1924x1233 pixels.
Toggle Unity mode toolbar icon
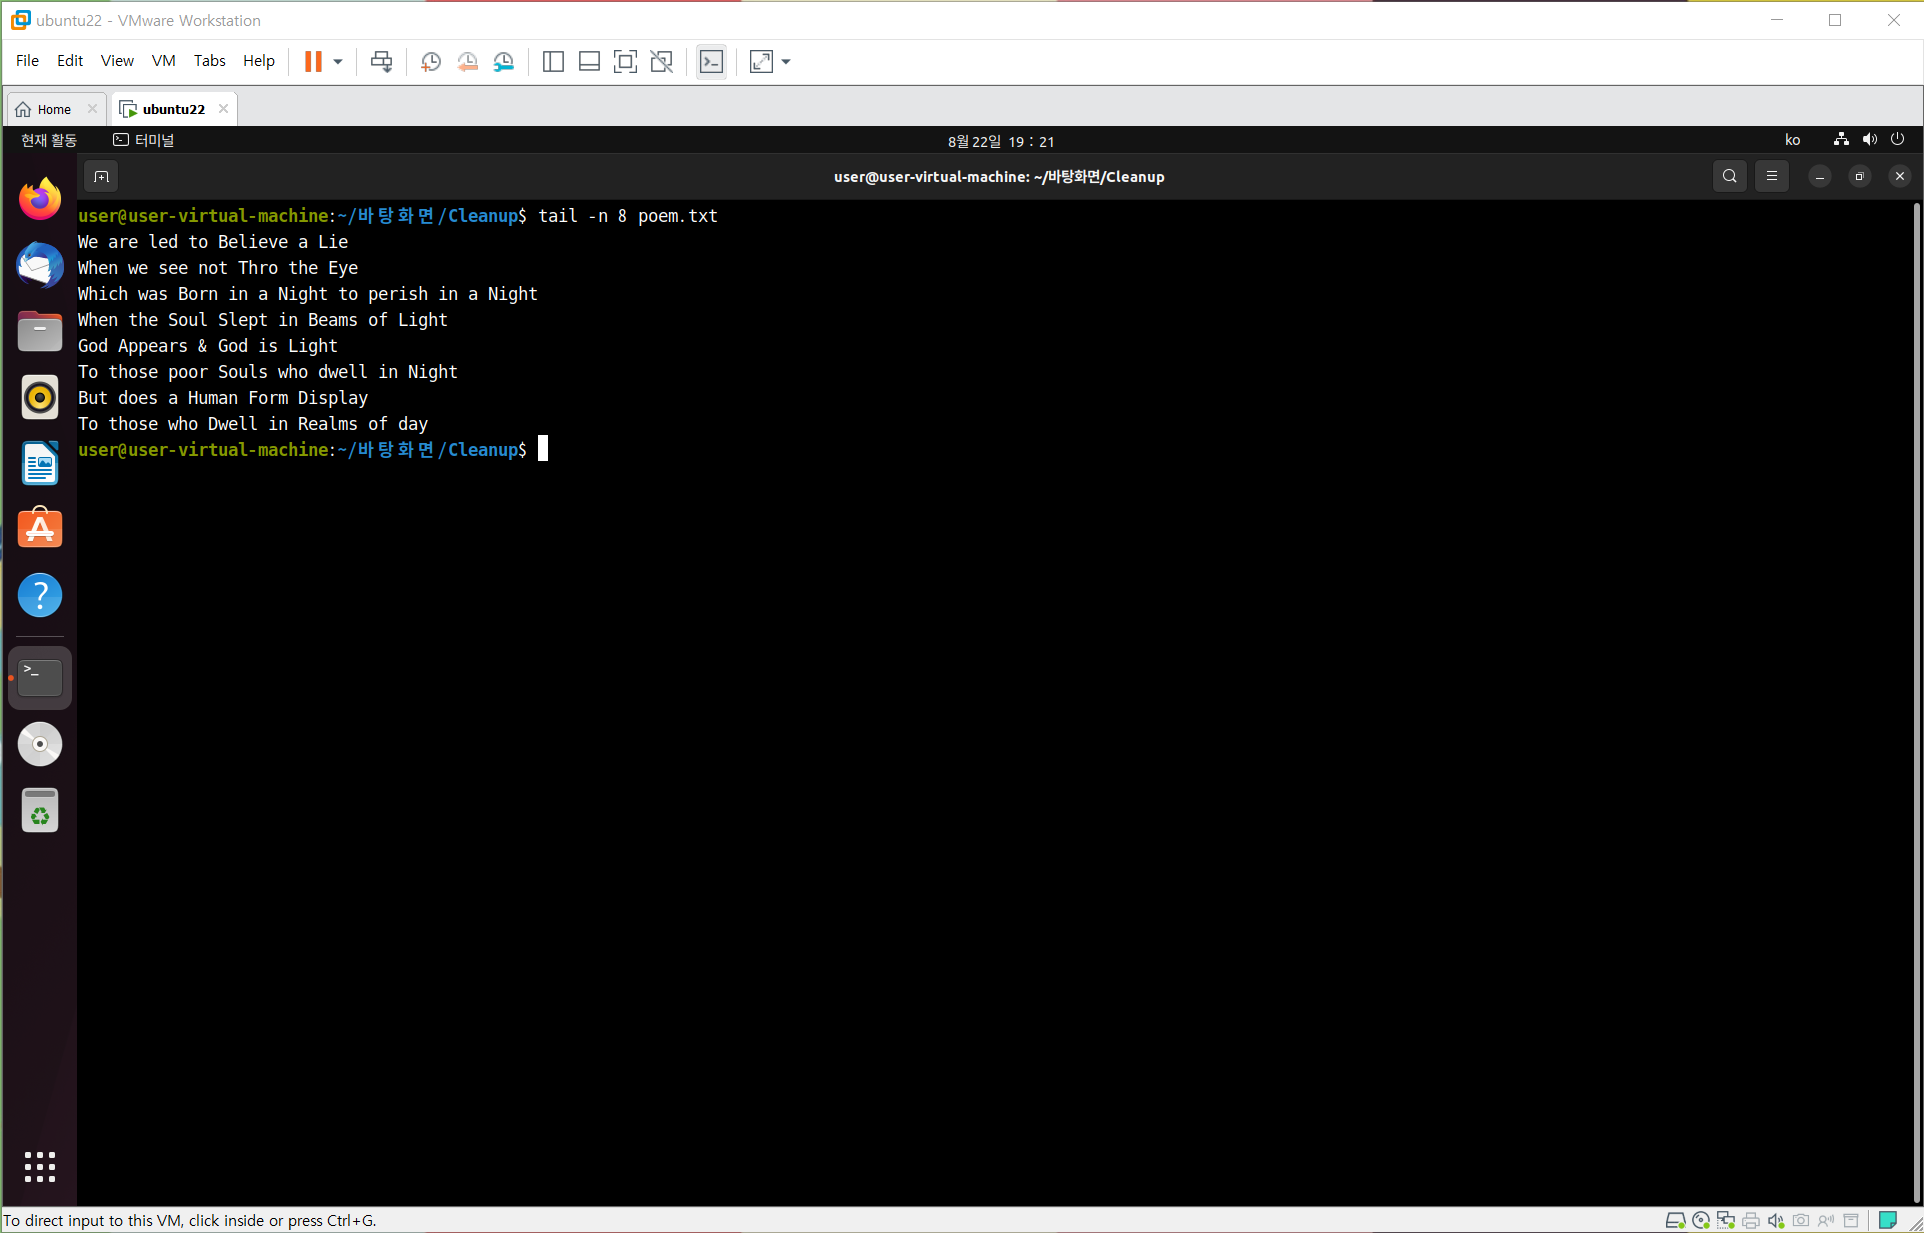[661, 62]
